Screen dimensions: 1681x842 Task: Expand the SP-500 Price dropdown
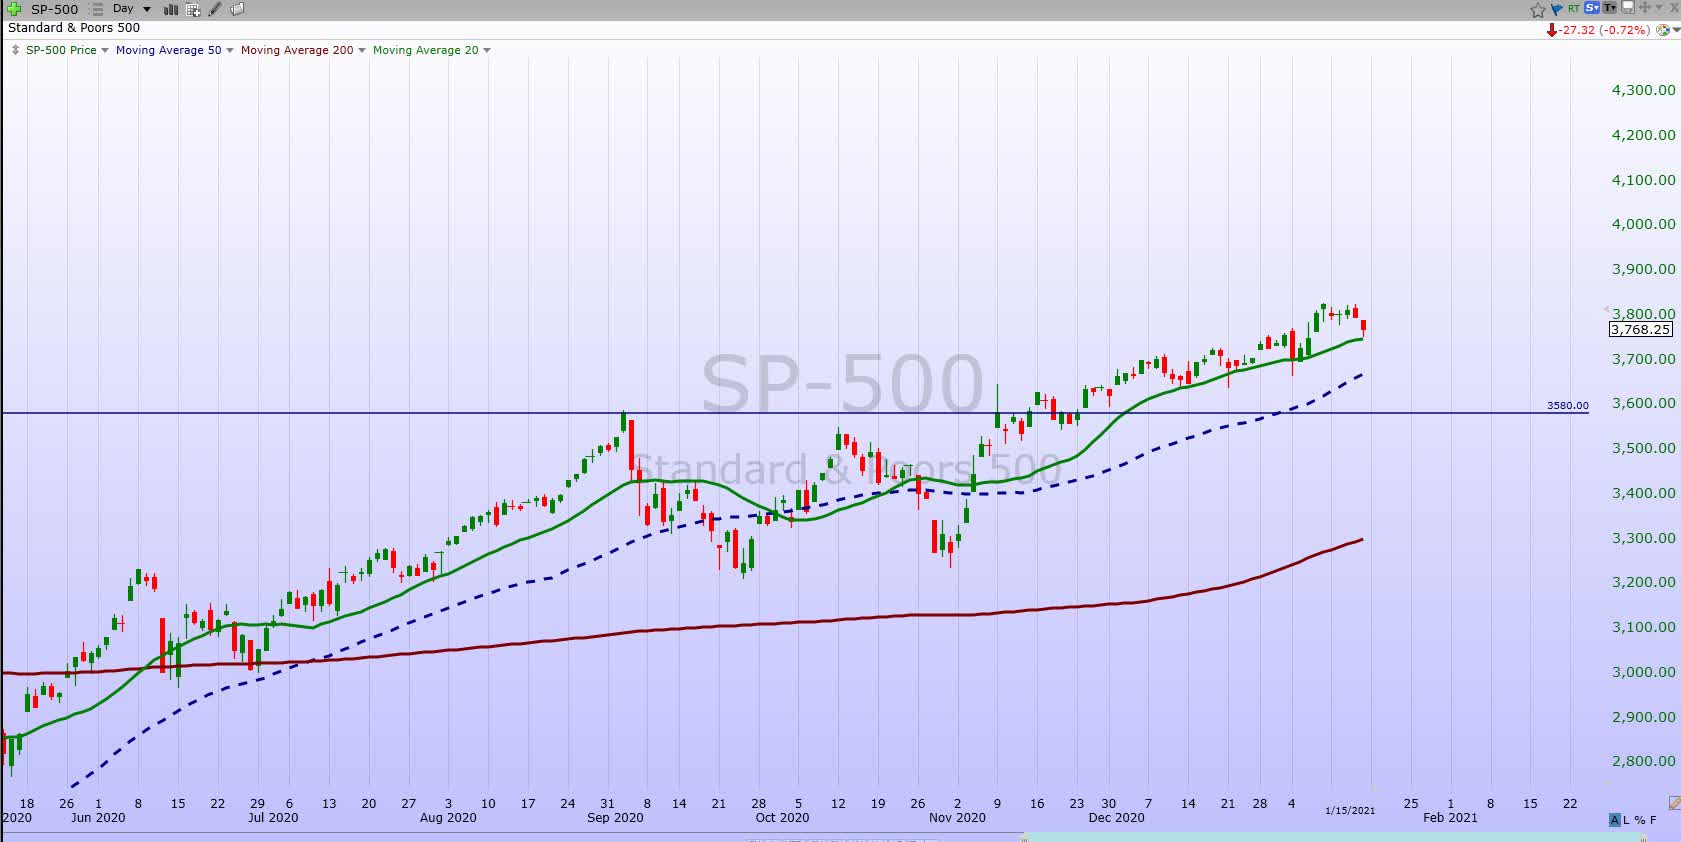105,51
